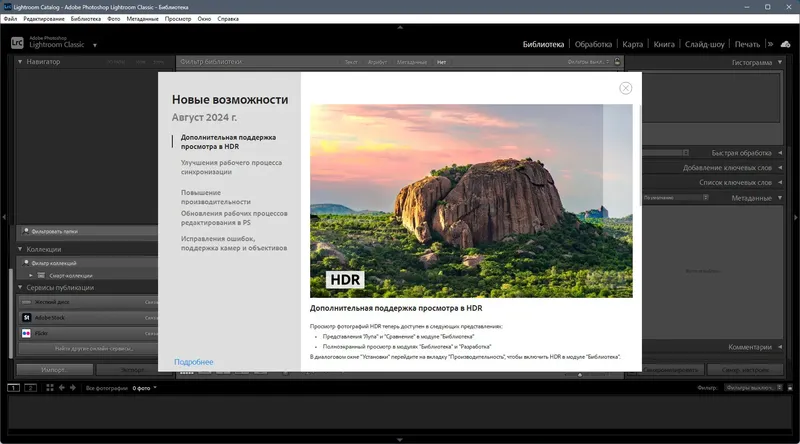Expand the Быстрая обработка panel

[x=780, y=153]
